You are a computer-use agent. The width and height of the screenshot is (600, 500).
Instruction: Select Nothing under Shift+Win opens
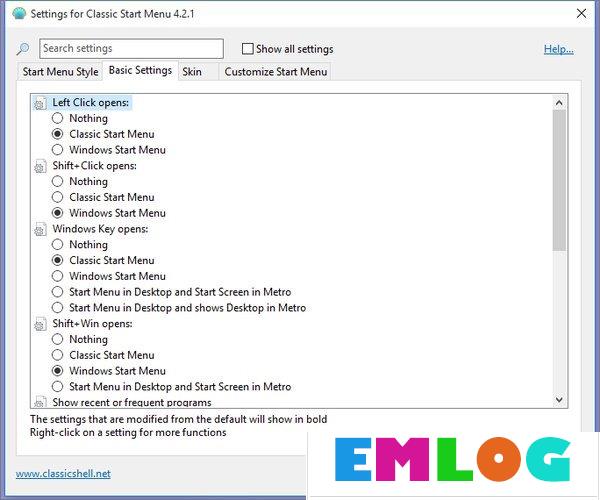[57, 339]
